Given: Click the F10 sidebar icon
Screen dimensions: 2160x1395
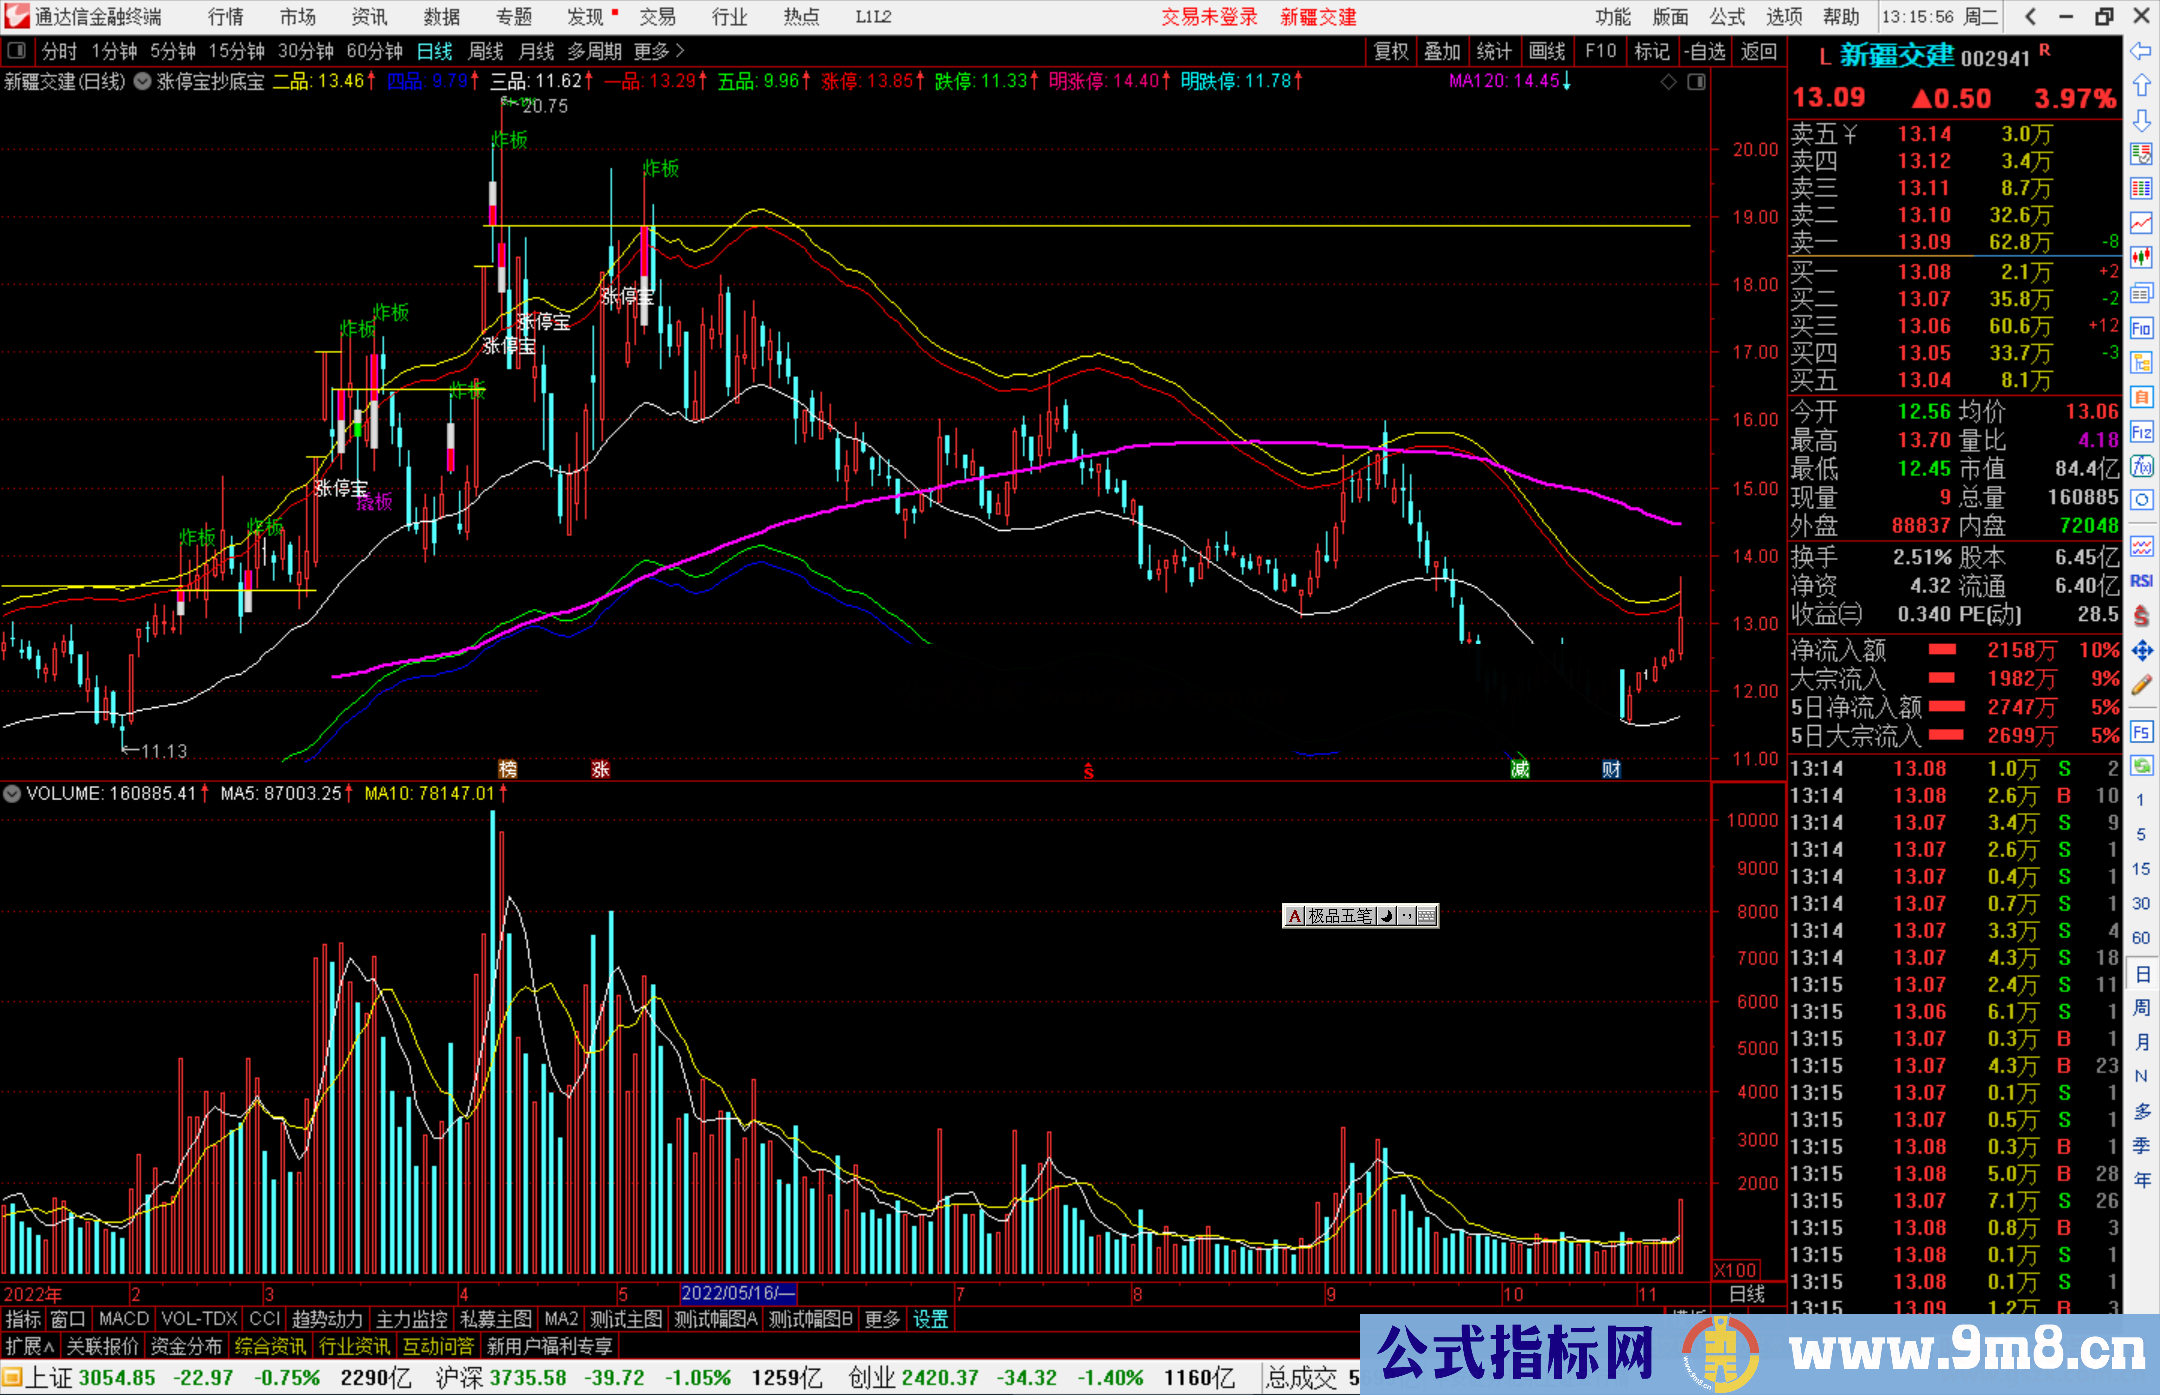Looking at the screenshot, I should tap(2141, 328).
